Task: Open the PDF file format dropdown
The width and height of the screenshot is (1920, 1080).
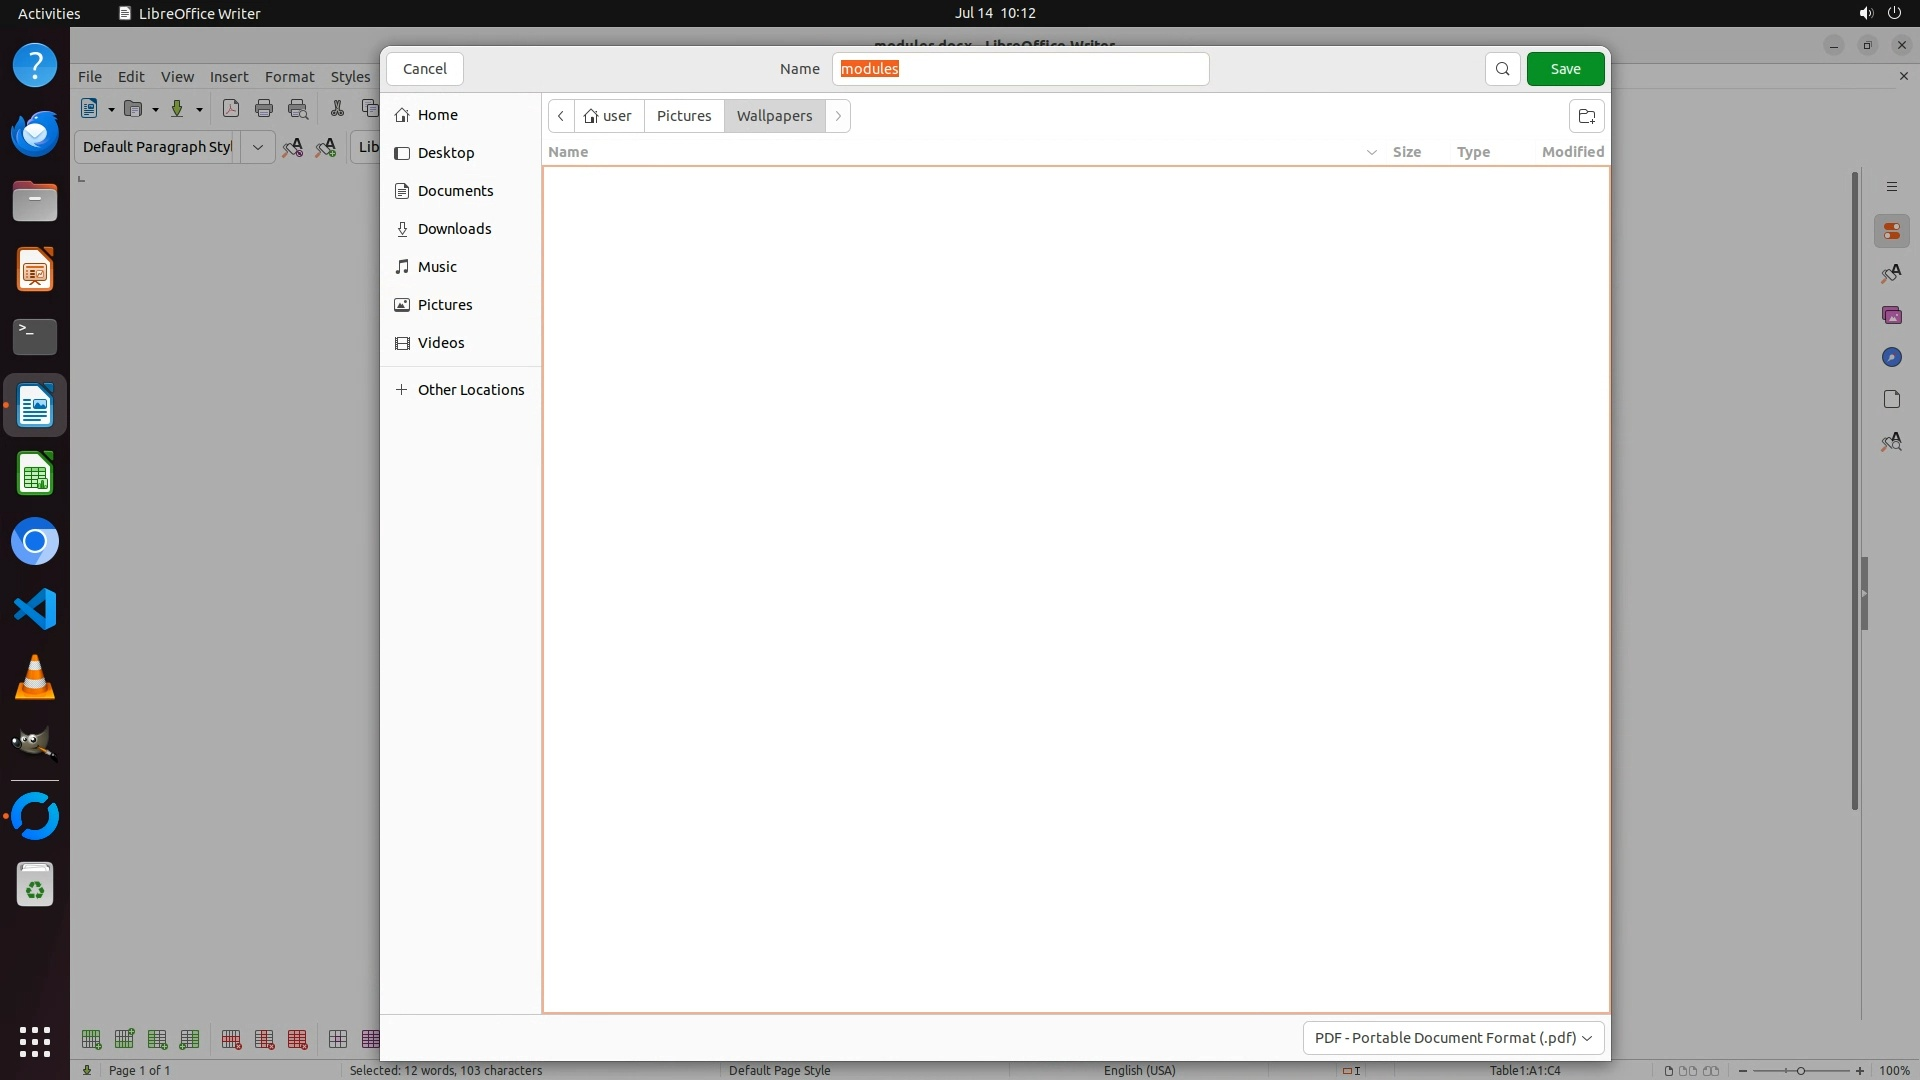Action: point(1453,1038)
